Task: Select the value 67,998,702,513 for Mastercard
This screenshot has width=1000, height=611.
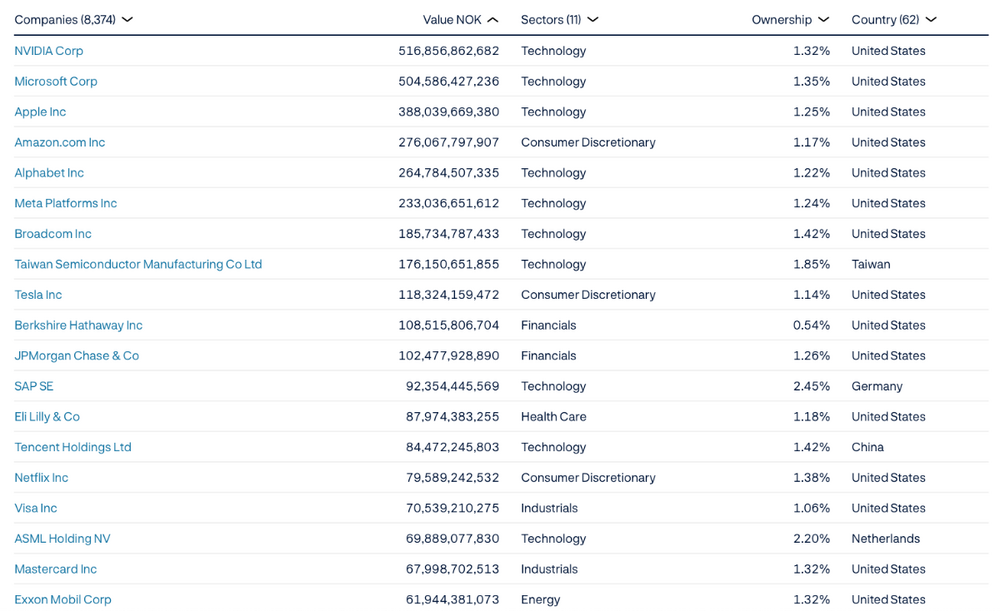Action: pyautogui.click(x=452, y=569)
